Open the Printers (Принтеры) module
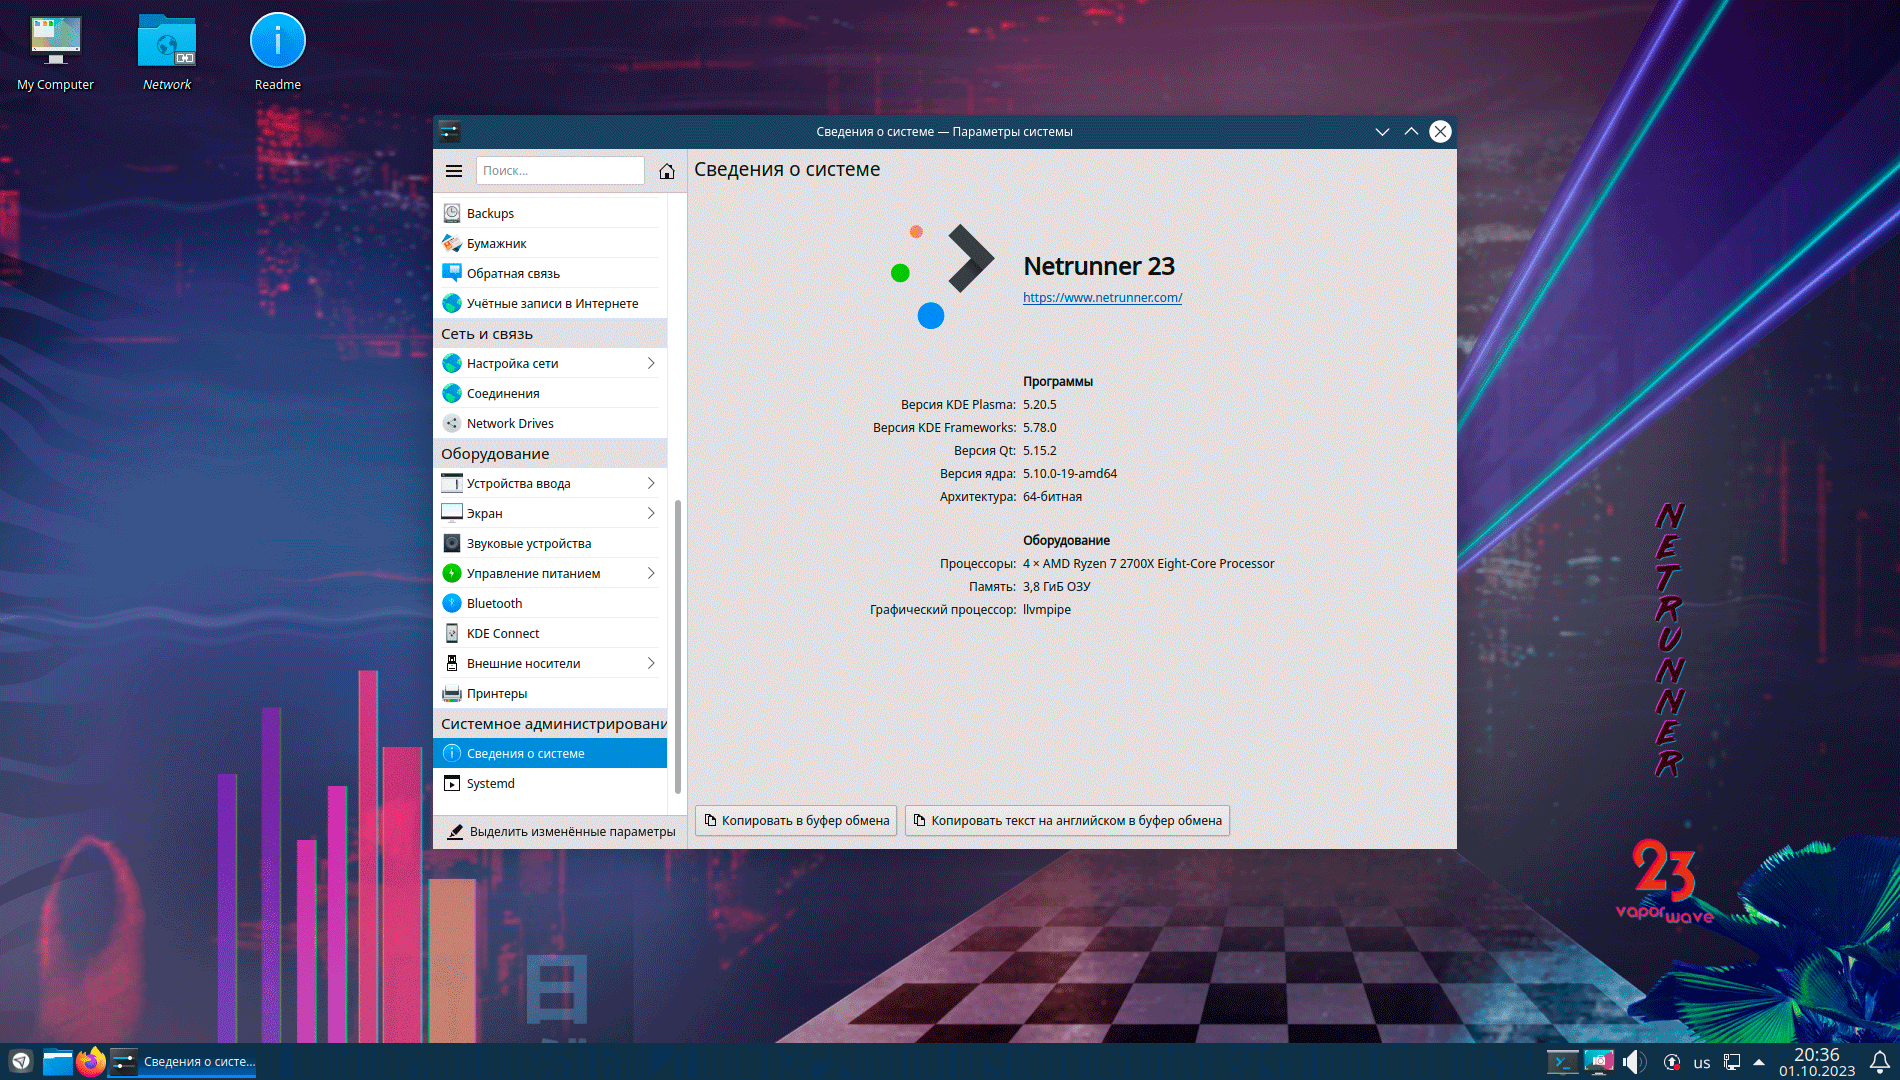Image resolution: width=1900 pixels, height=1080 pixels. coord(496,693)
